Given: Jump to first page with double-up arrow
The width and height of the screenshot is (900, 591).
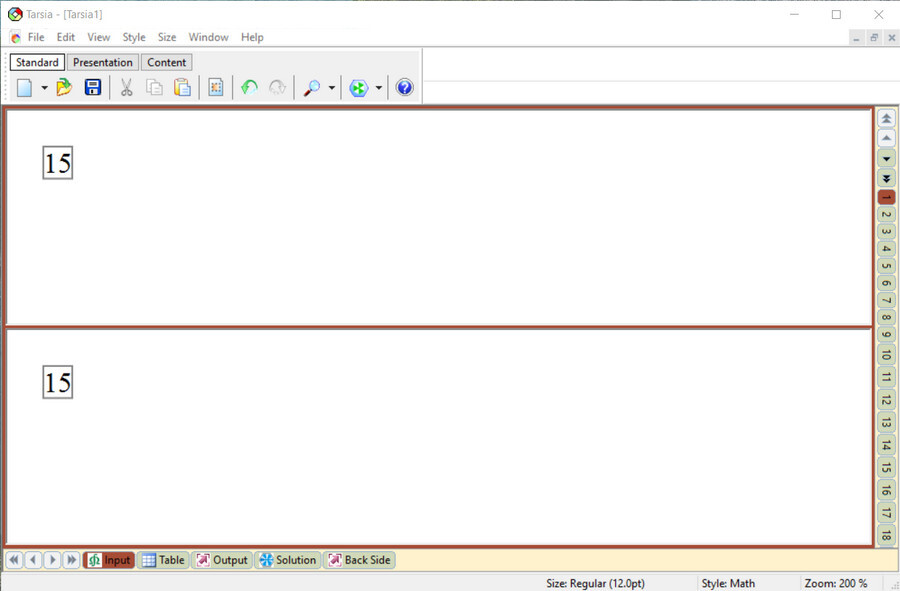Looking at the screenshot, I should coord(886,119).
